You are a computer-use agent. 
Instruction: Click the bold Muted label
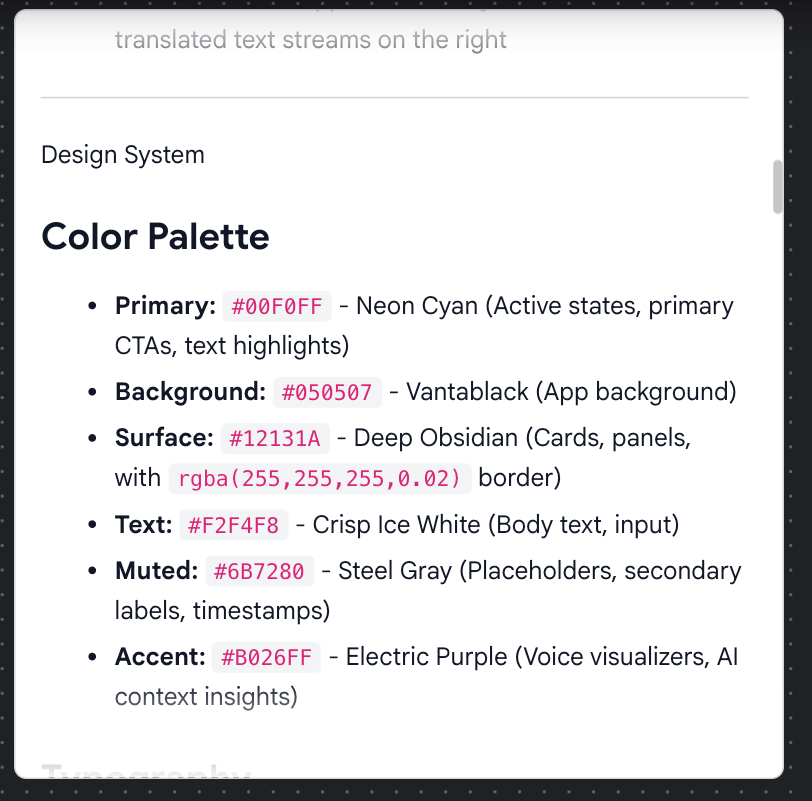coord(156,571)
